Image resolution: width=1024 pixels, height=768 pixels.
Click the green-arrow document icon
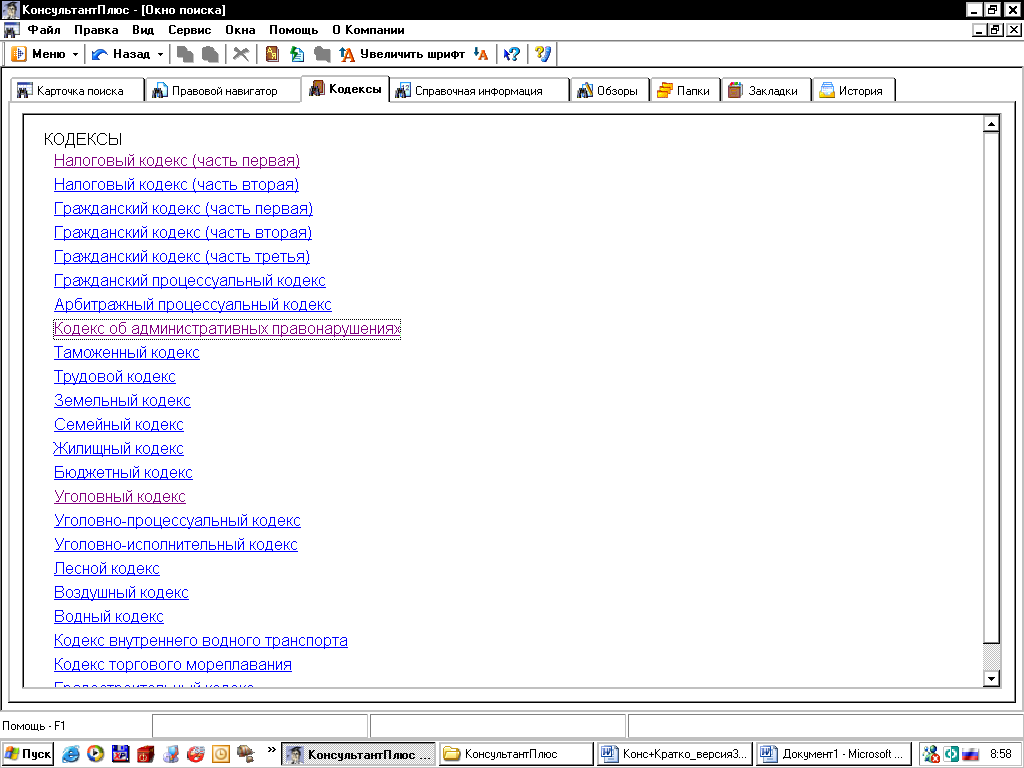tap(297, 54)
